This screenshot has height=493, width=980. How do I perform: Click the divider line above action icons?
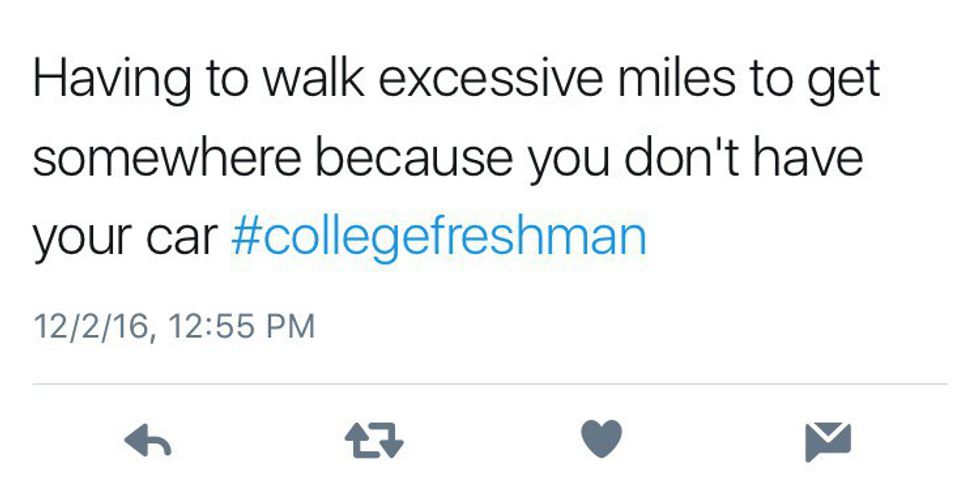[x=490, y=384]
